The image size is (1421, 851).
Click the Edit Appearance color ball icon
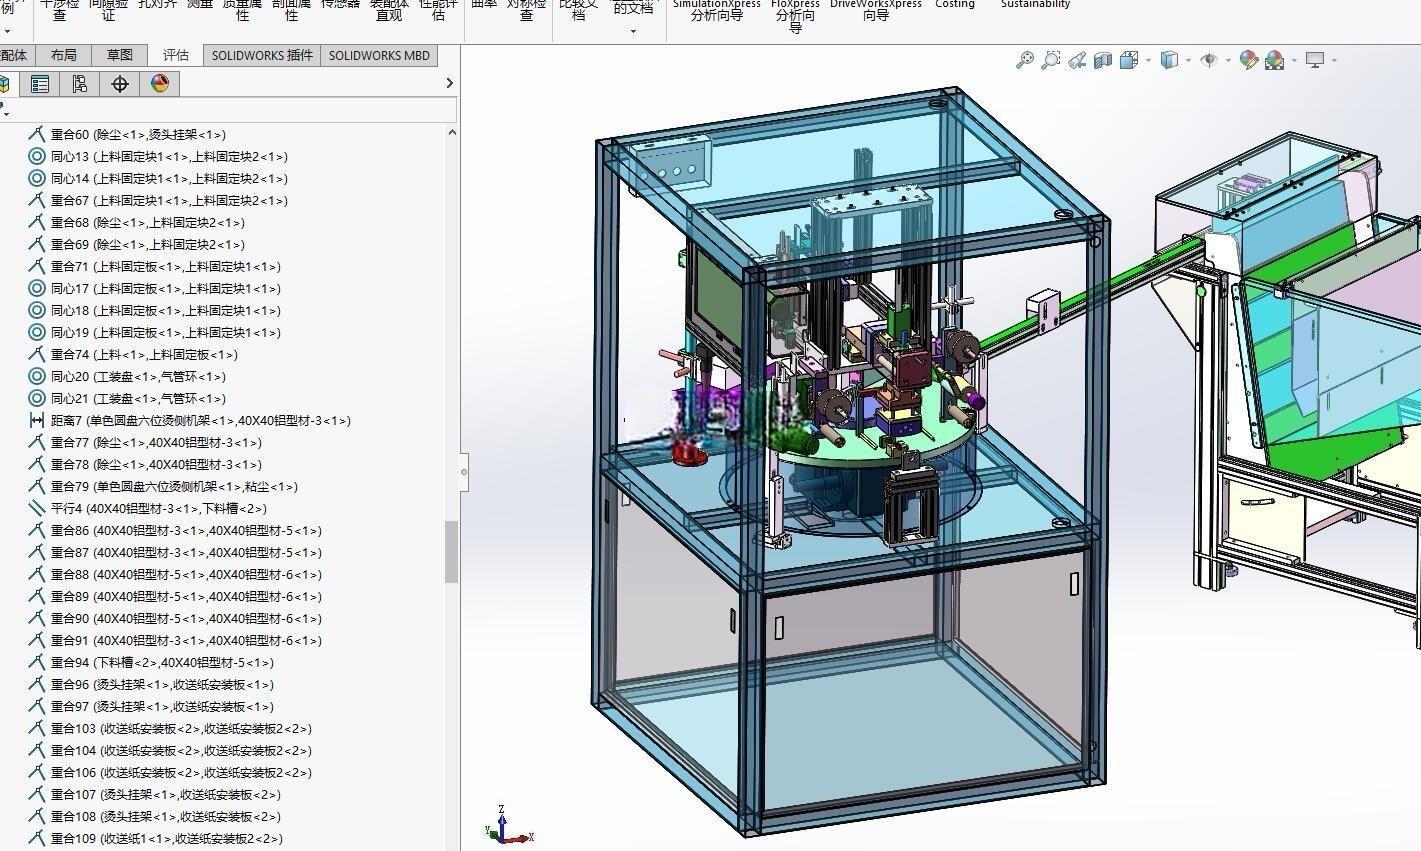point(1248,60)
